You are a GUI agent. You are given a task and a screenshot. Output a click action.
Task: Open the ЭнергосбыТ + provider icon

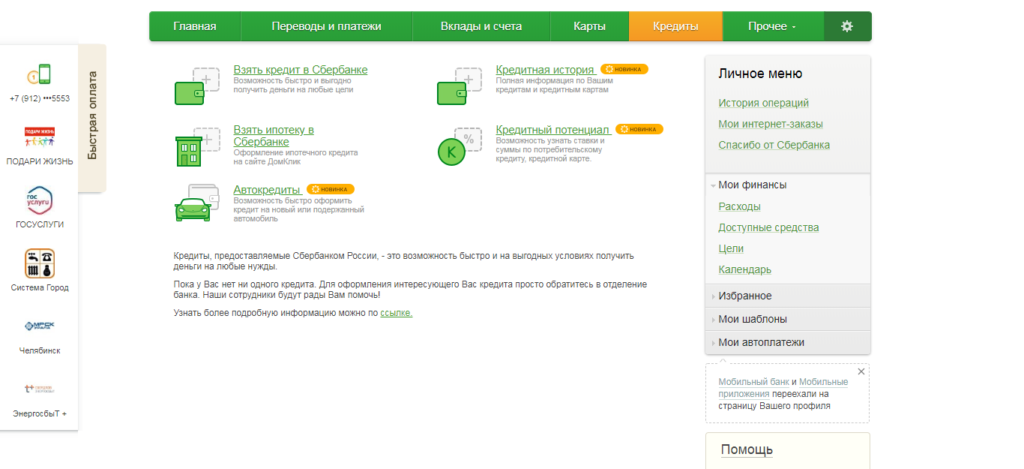click(39, 389)
